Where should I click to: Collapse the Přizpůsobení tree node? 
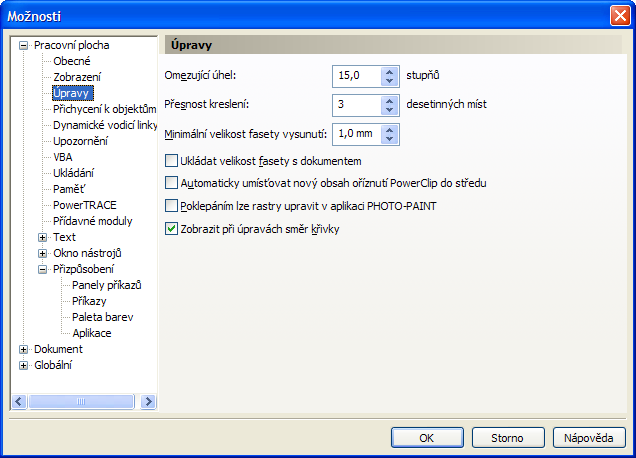tap(43, 269)
